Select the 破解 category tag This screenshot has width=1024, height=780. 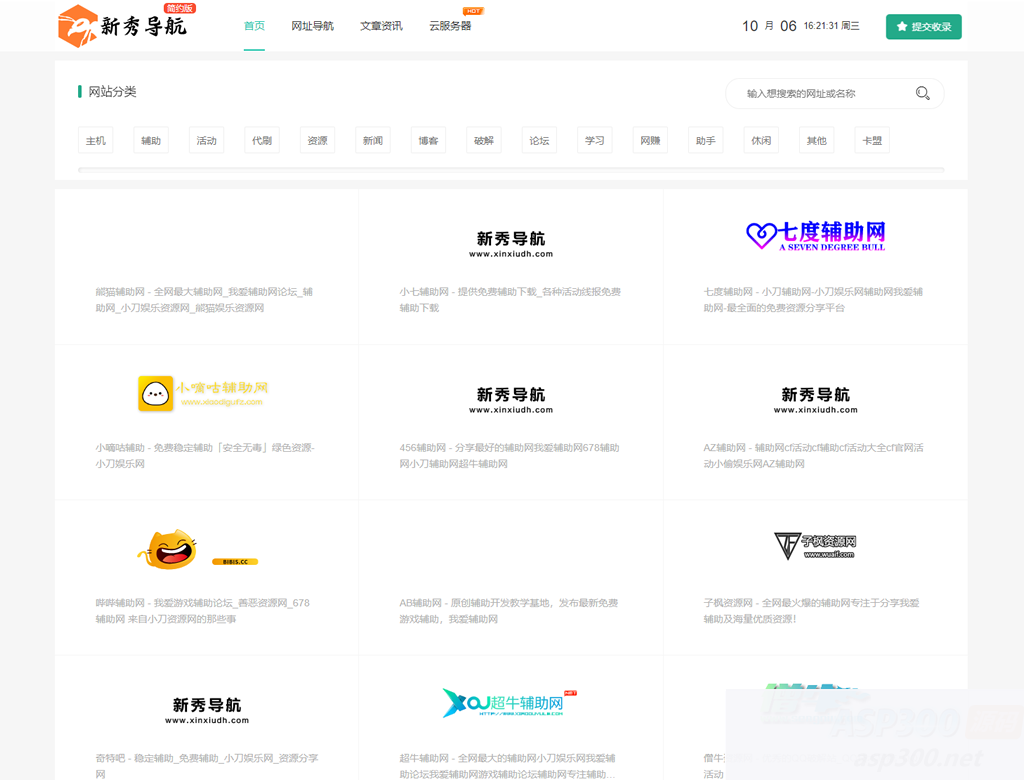(x=483, y=140)
